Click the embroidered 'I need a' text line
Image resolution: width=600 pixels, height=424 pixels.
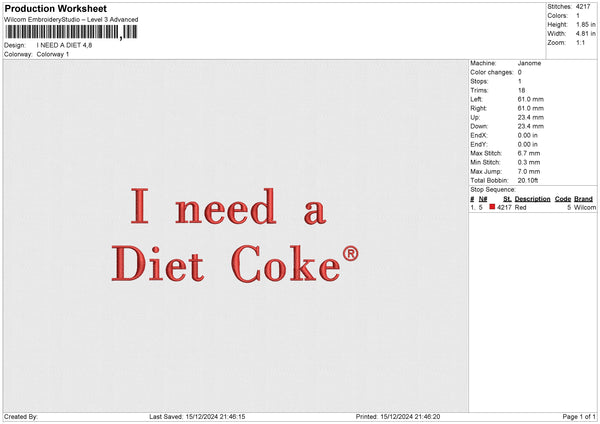coord(228,206)
